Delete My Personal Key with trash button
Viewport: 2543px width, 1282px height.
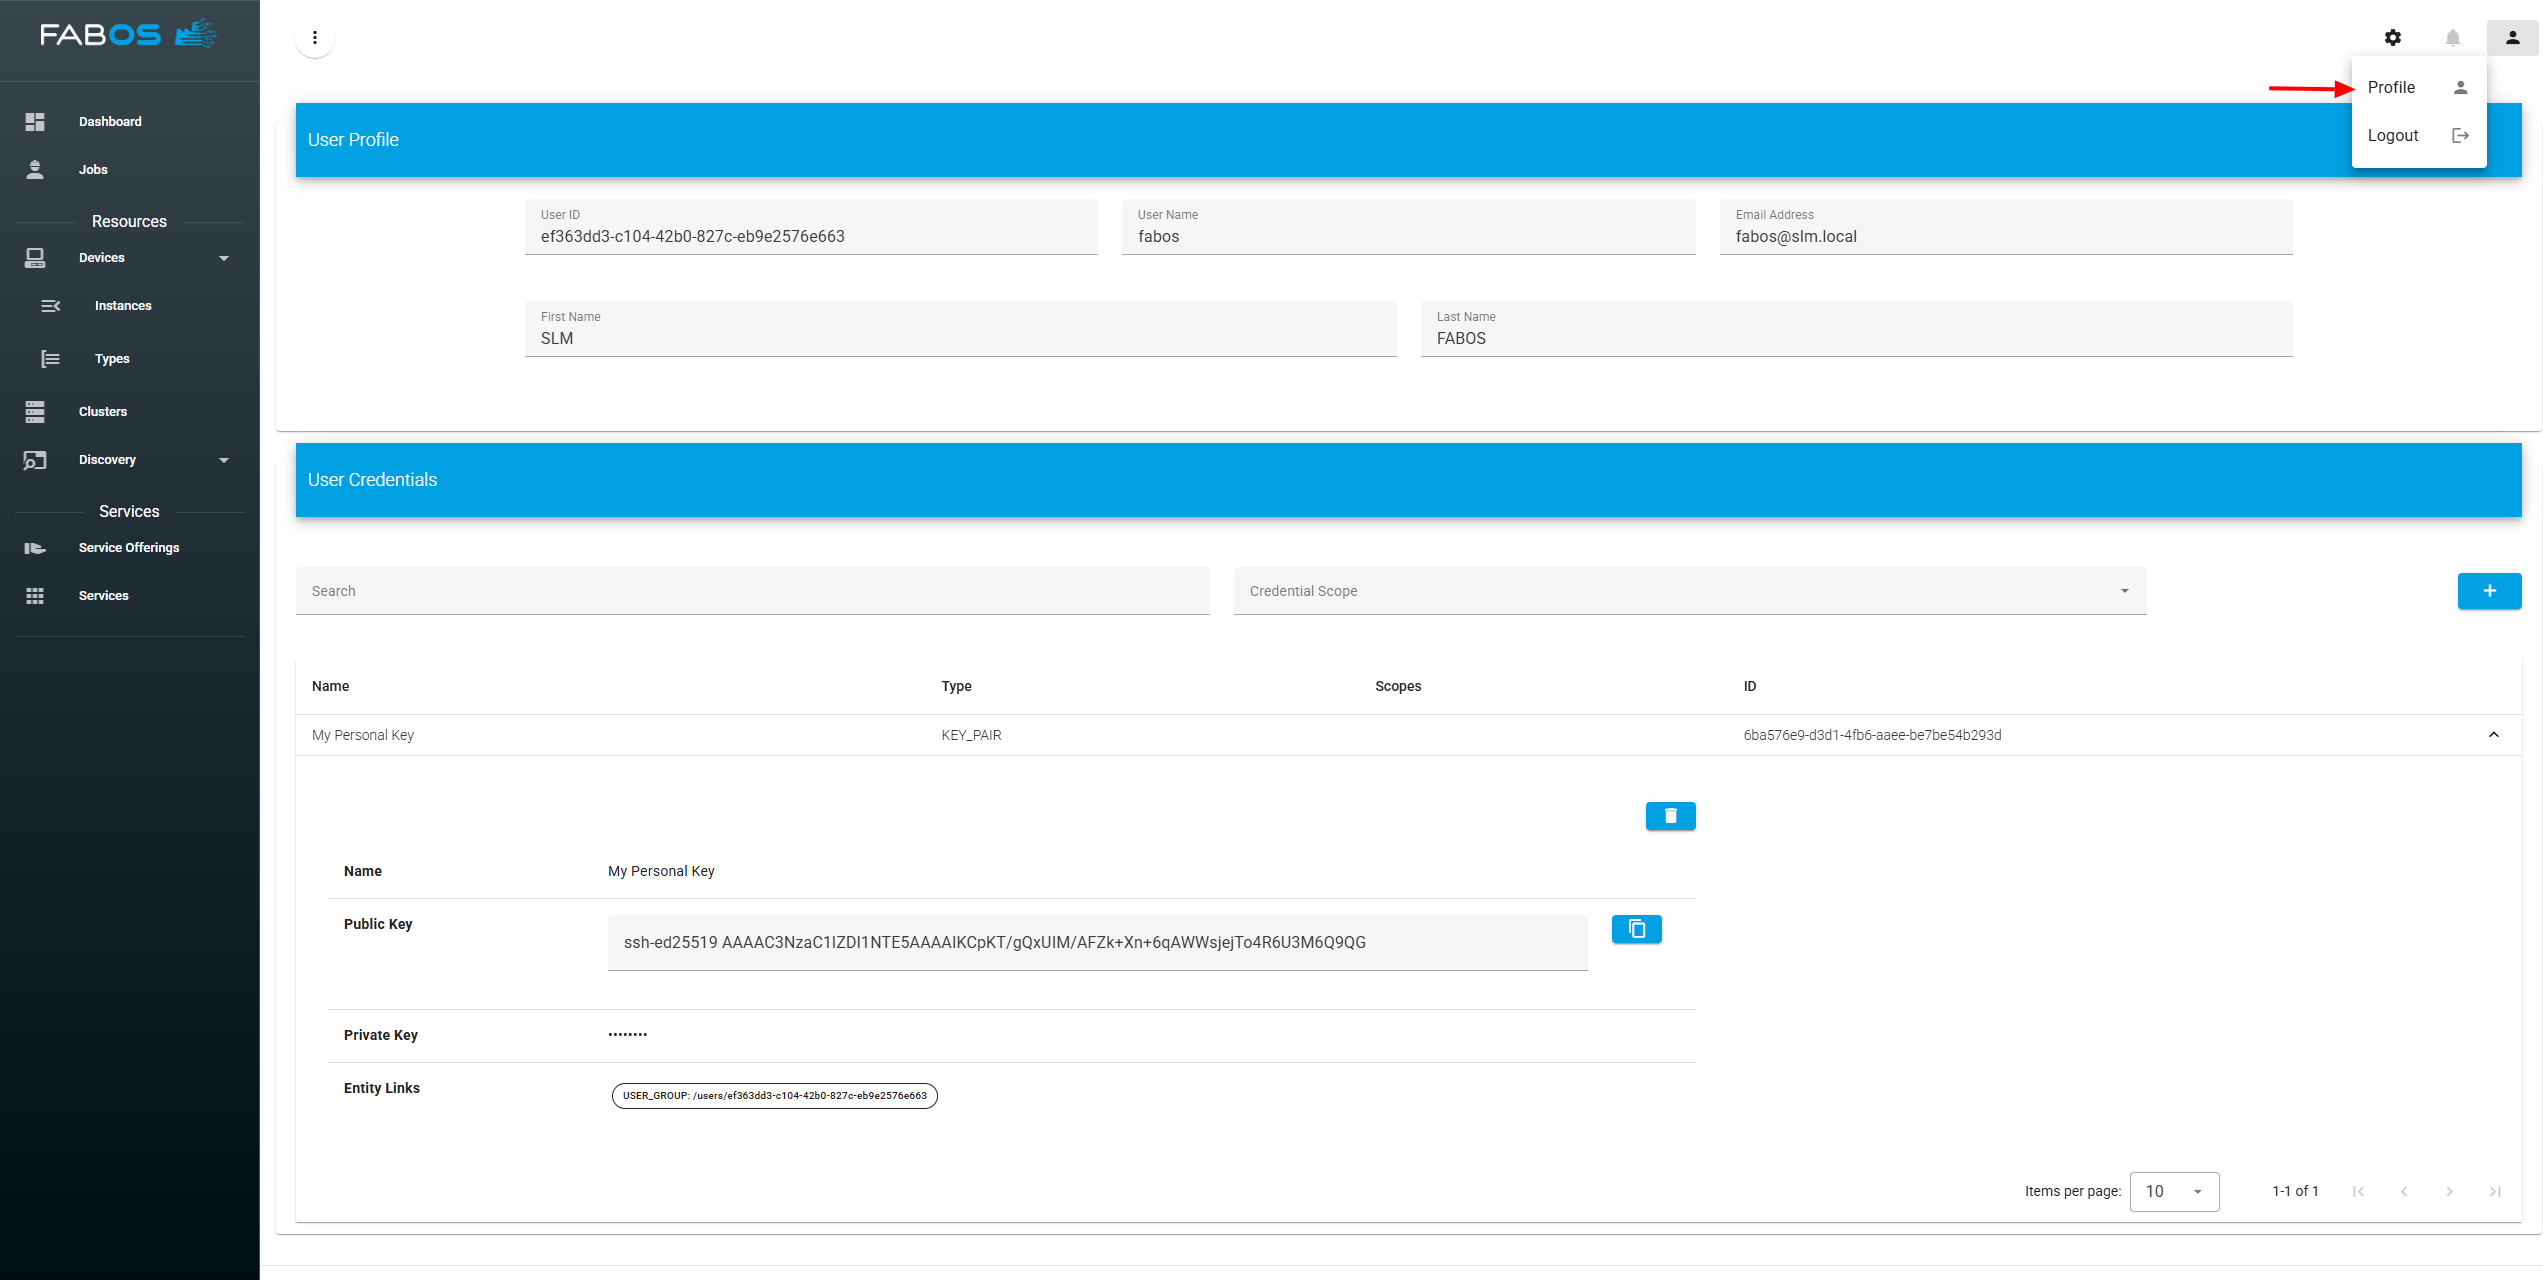pyautogui.click(x=1670, y=815)
